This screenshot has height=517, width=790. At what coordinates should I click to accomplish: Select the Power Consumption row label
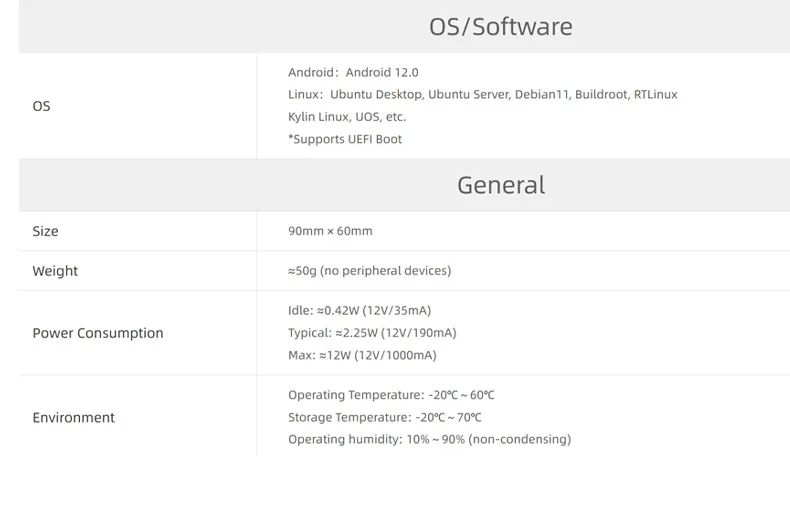pos(98,333)
